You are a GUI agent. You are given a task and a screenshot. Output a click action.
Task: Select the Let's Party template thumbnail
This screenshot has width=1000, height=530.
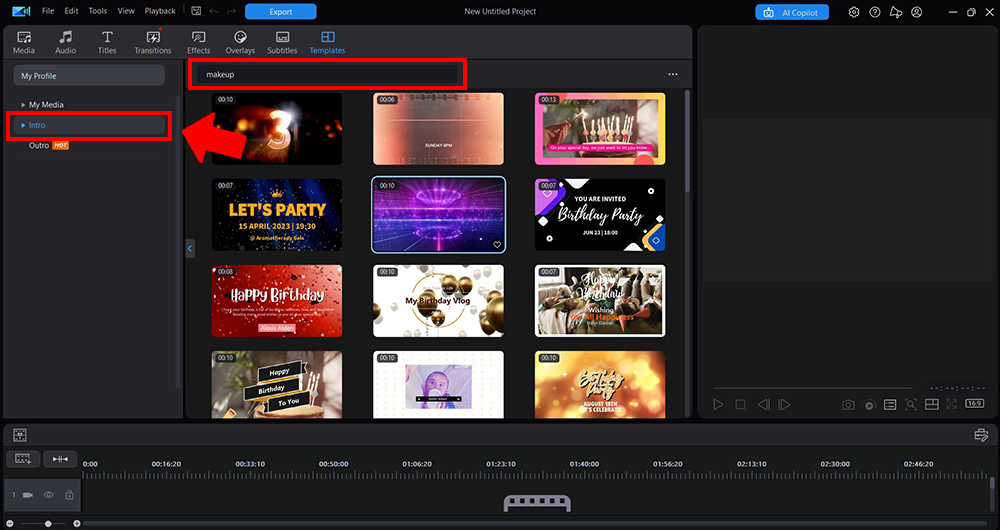pyautogui.click(x=277, y=215)
